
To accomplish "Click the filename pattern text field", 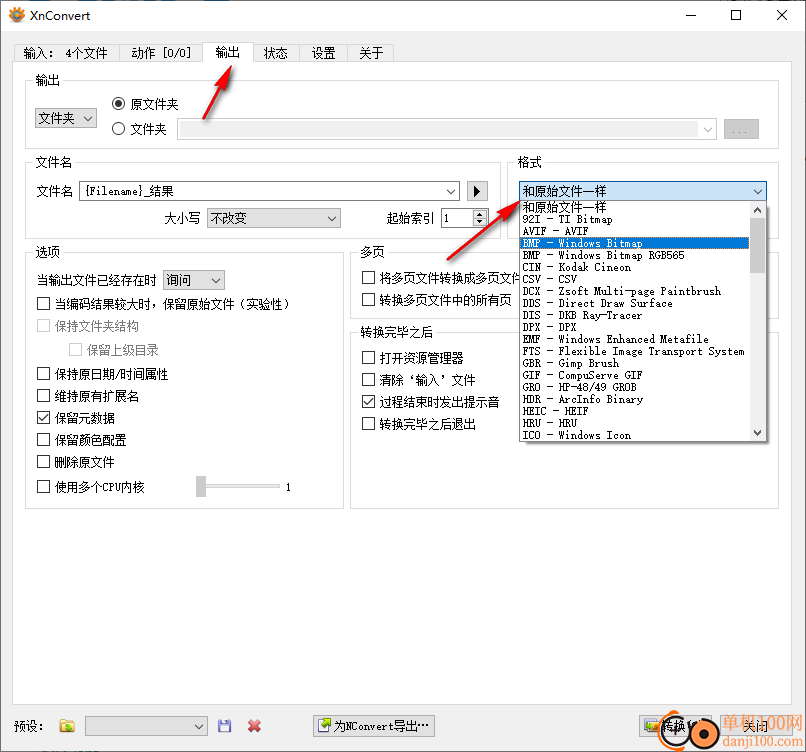I will (x=261, y=191).
